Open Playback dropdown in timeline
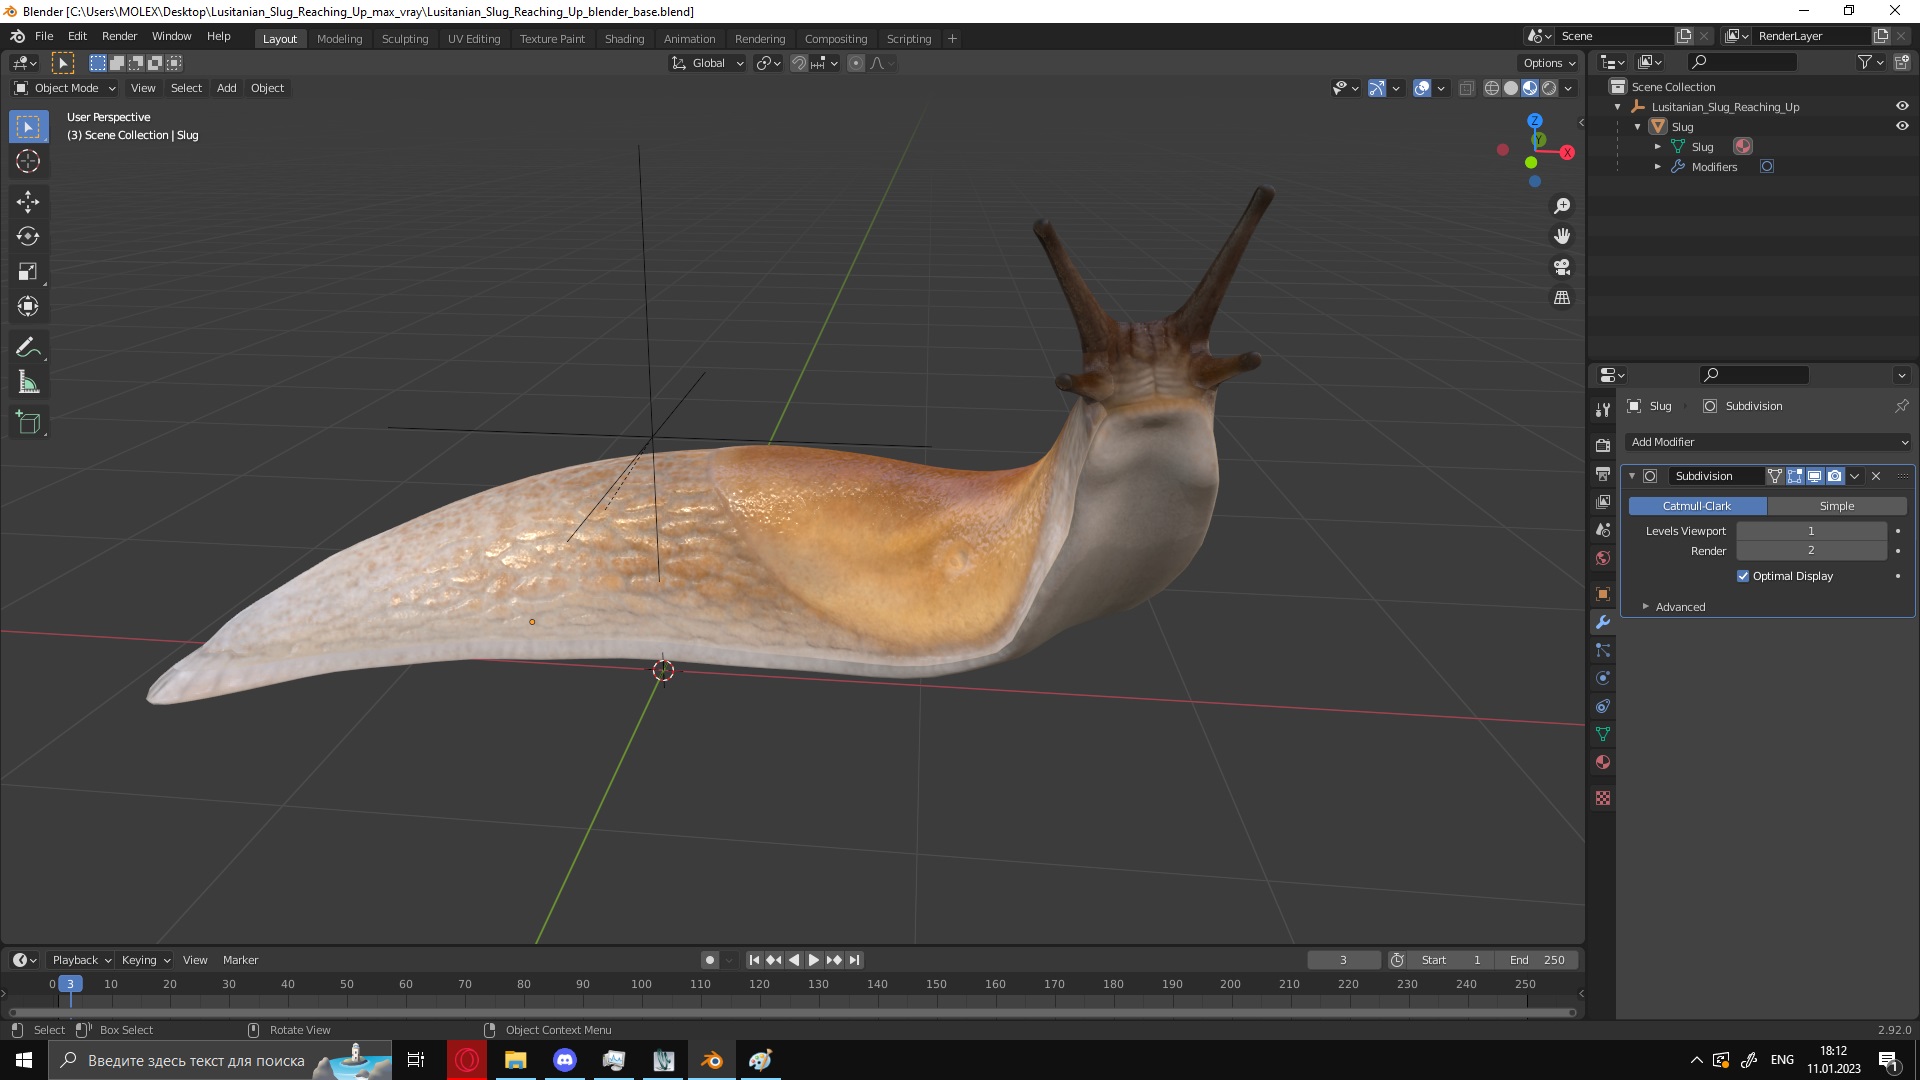 tap(81, 960)
